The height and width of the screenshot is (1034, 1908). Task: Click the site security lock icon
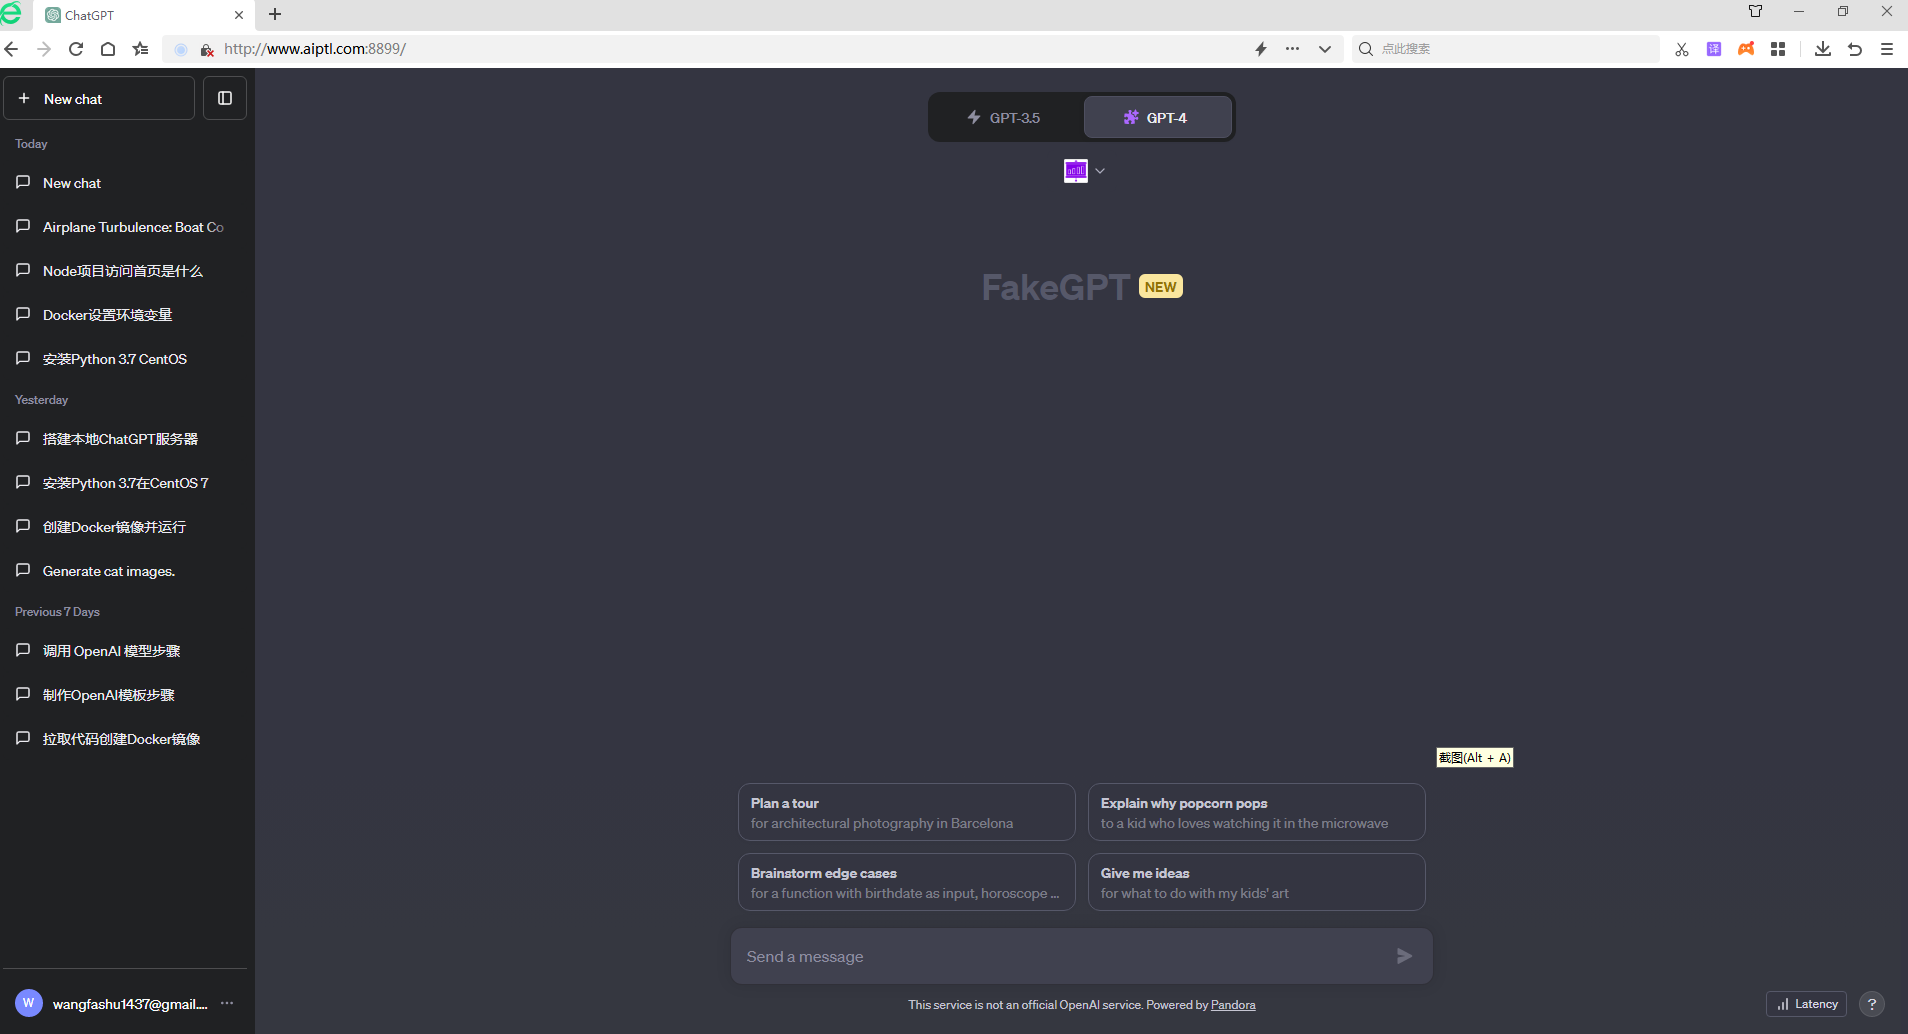(x=207, y=49)
